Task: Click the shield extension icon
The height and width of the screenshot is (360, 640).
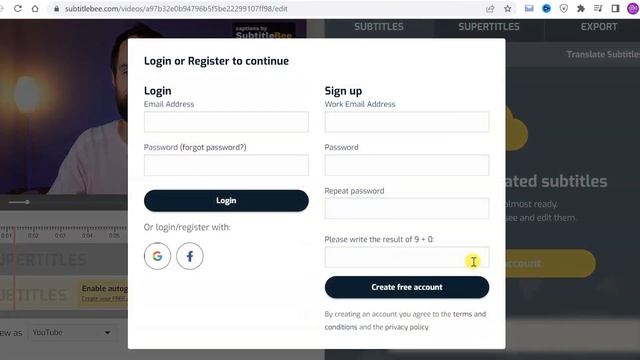Action: (563, 9)
